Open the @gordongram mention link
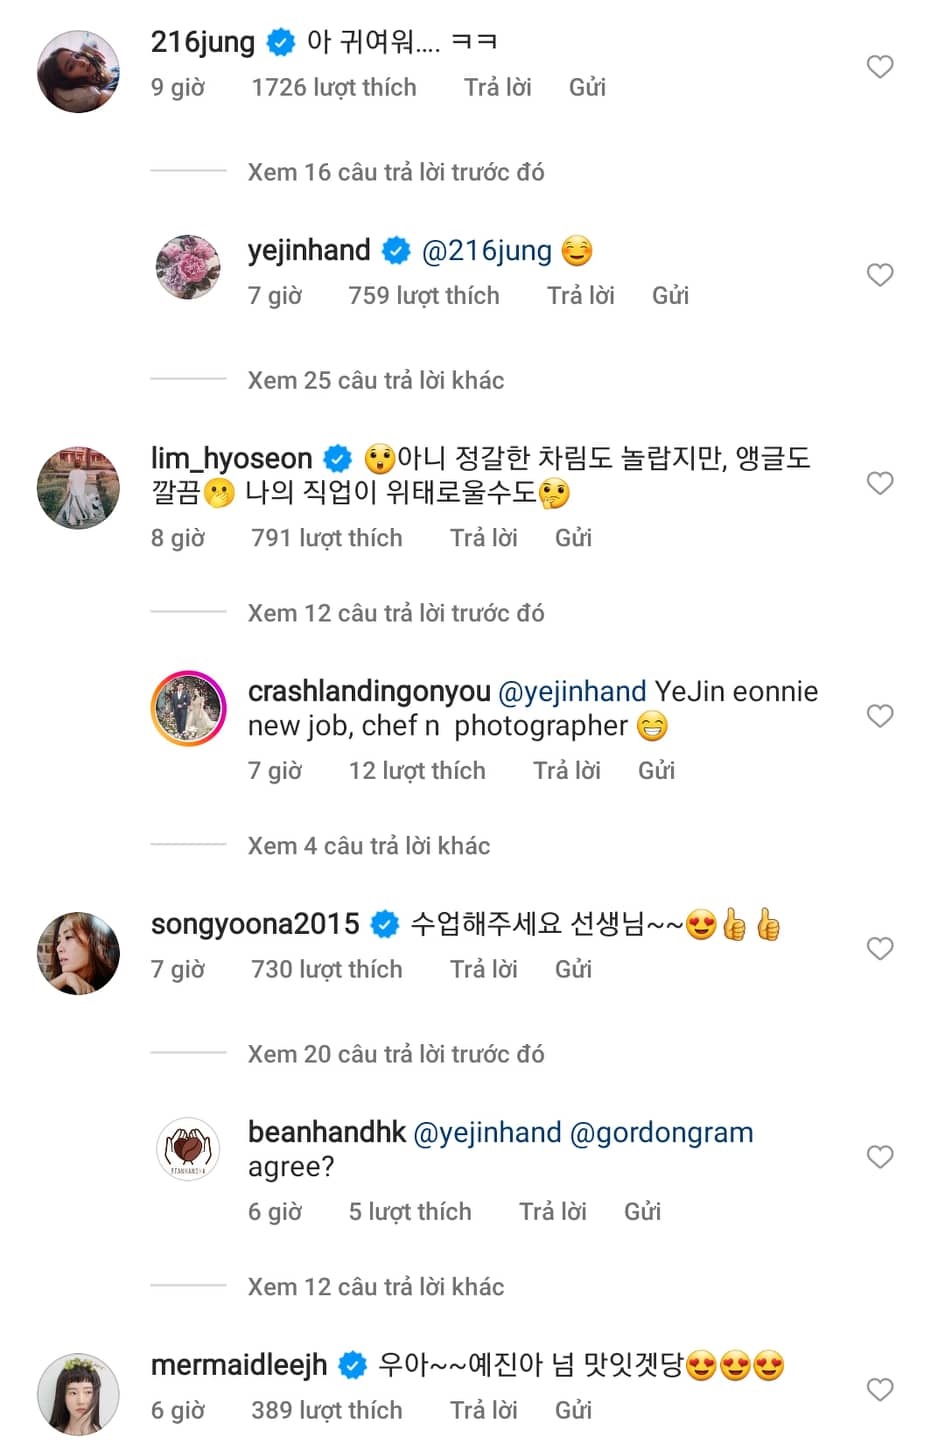The image size is (944, 1440). pos(661,1132)
